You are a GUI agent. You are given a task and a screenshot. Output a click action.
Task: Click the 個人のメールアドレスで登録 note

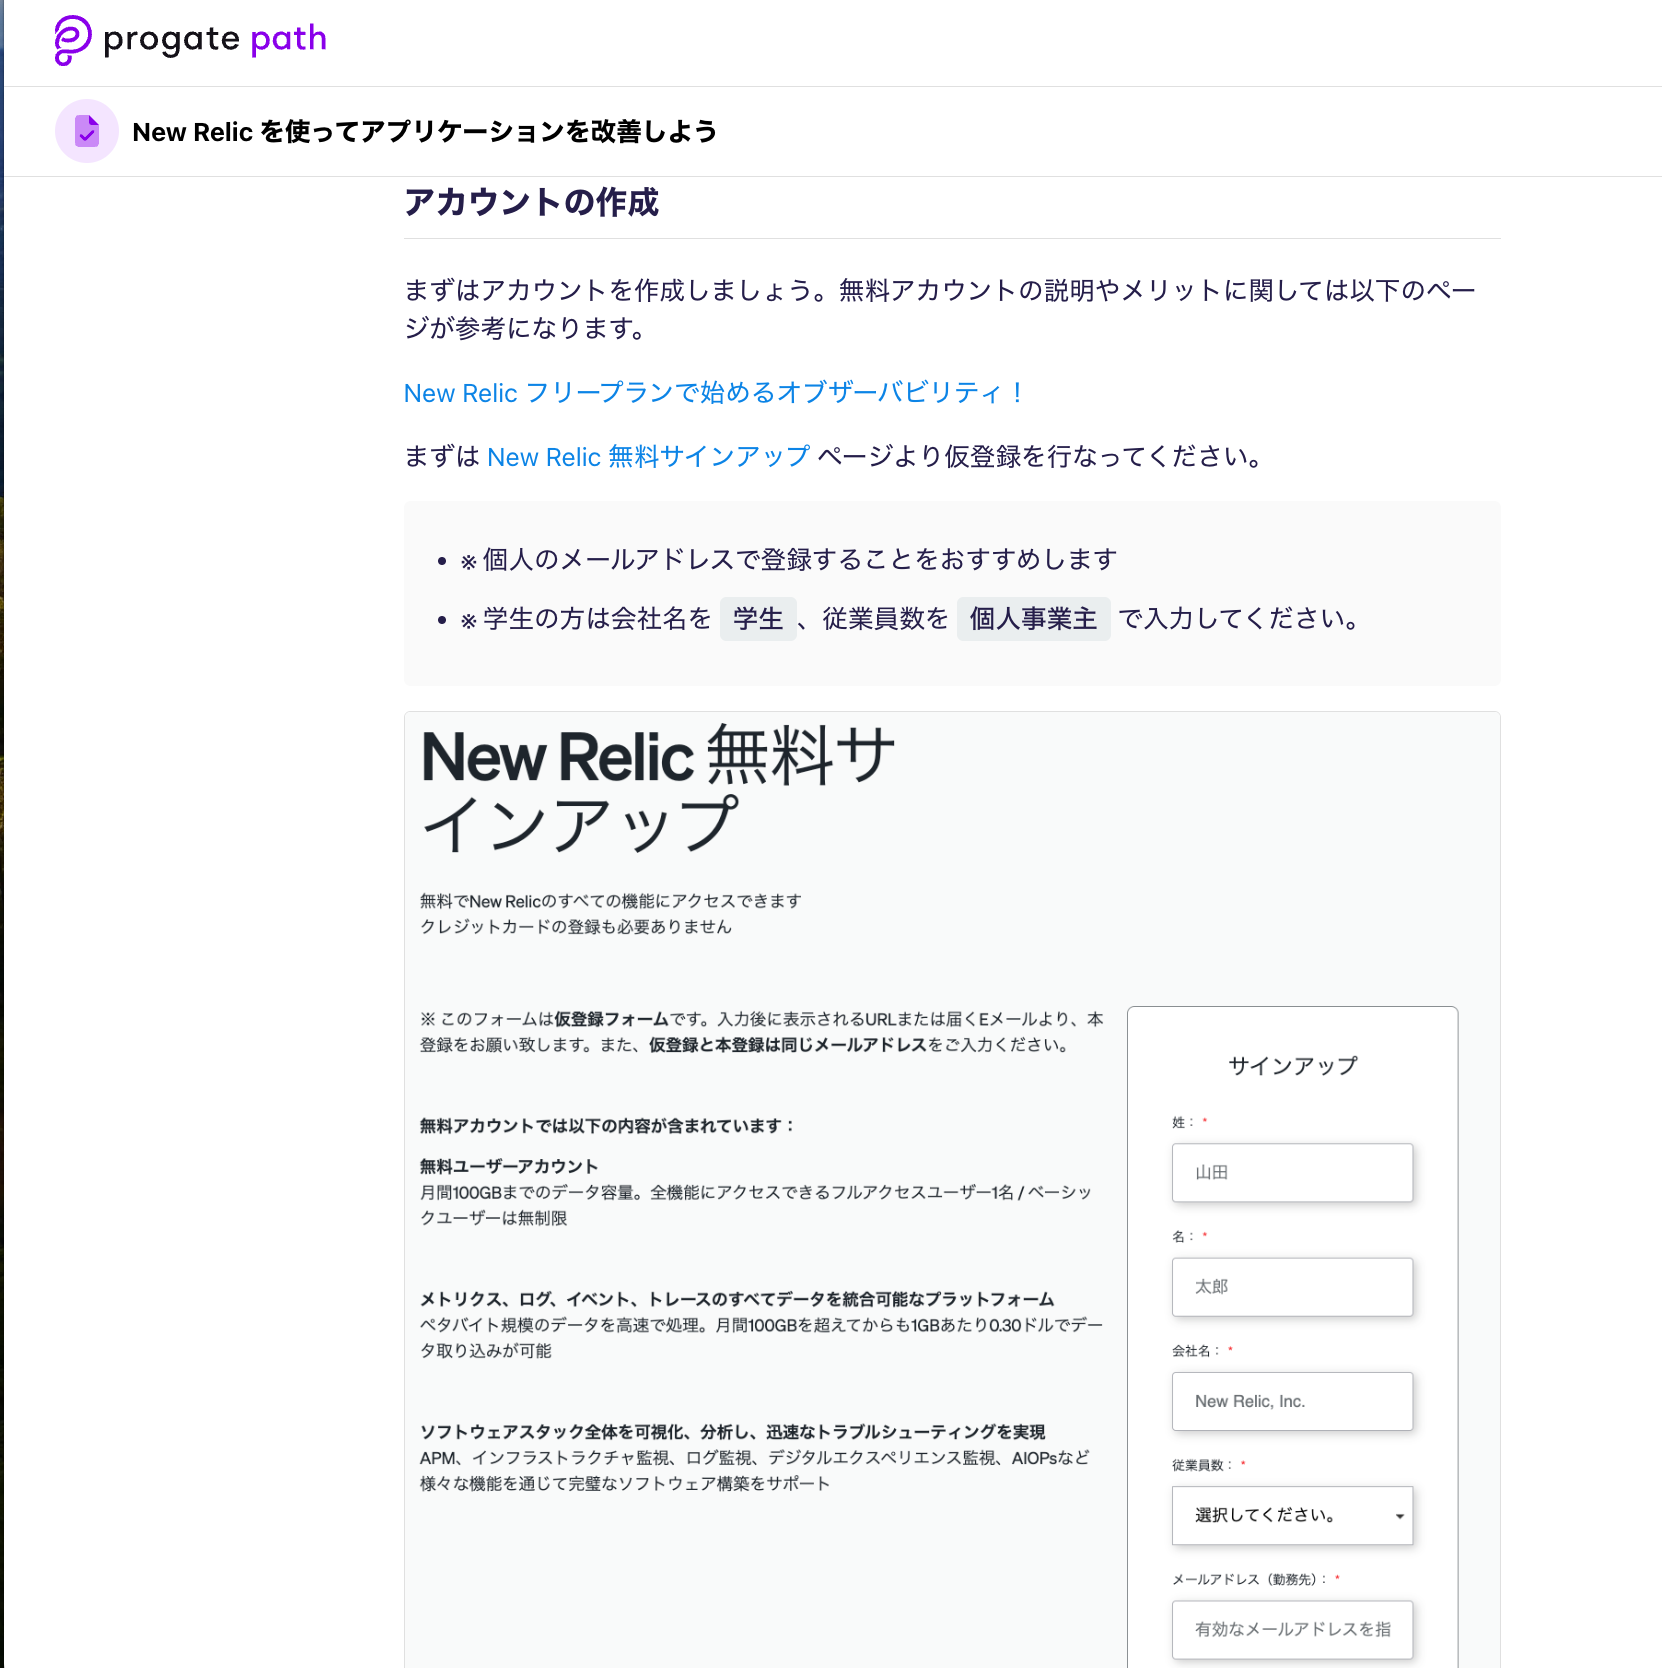(789, 559)
